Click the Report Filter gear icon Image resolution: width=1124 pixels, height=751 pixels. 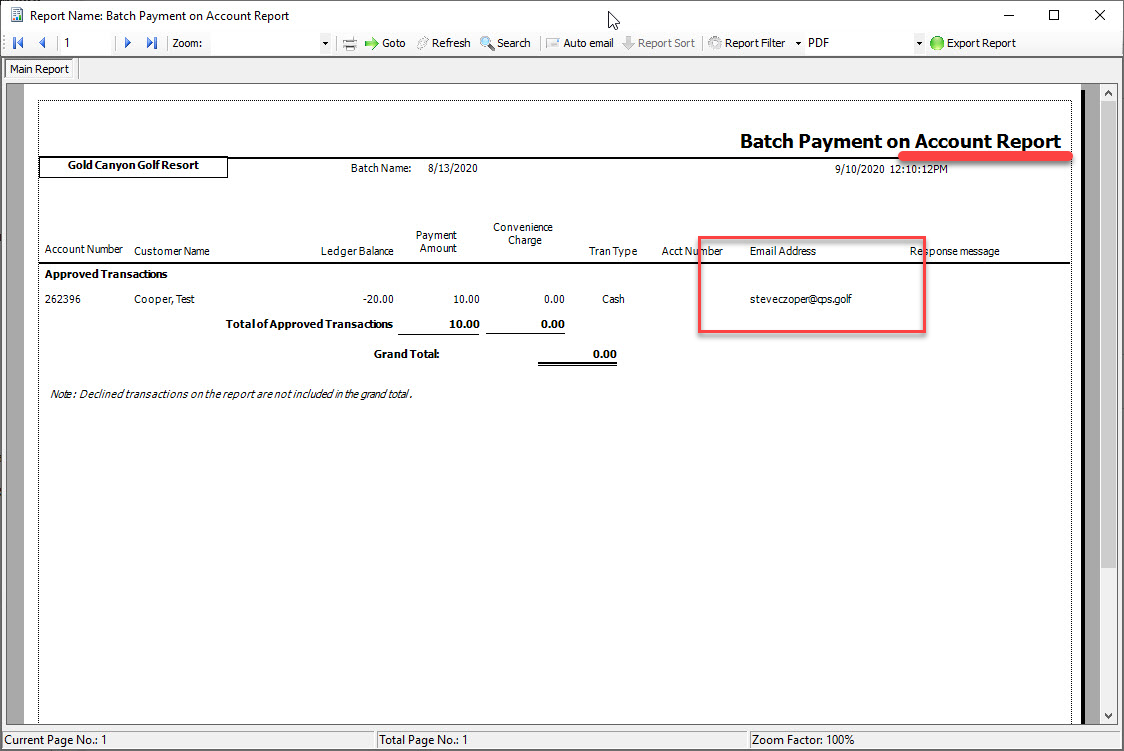716,42
